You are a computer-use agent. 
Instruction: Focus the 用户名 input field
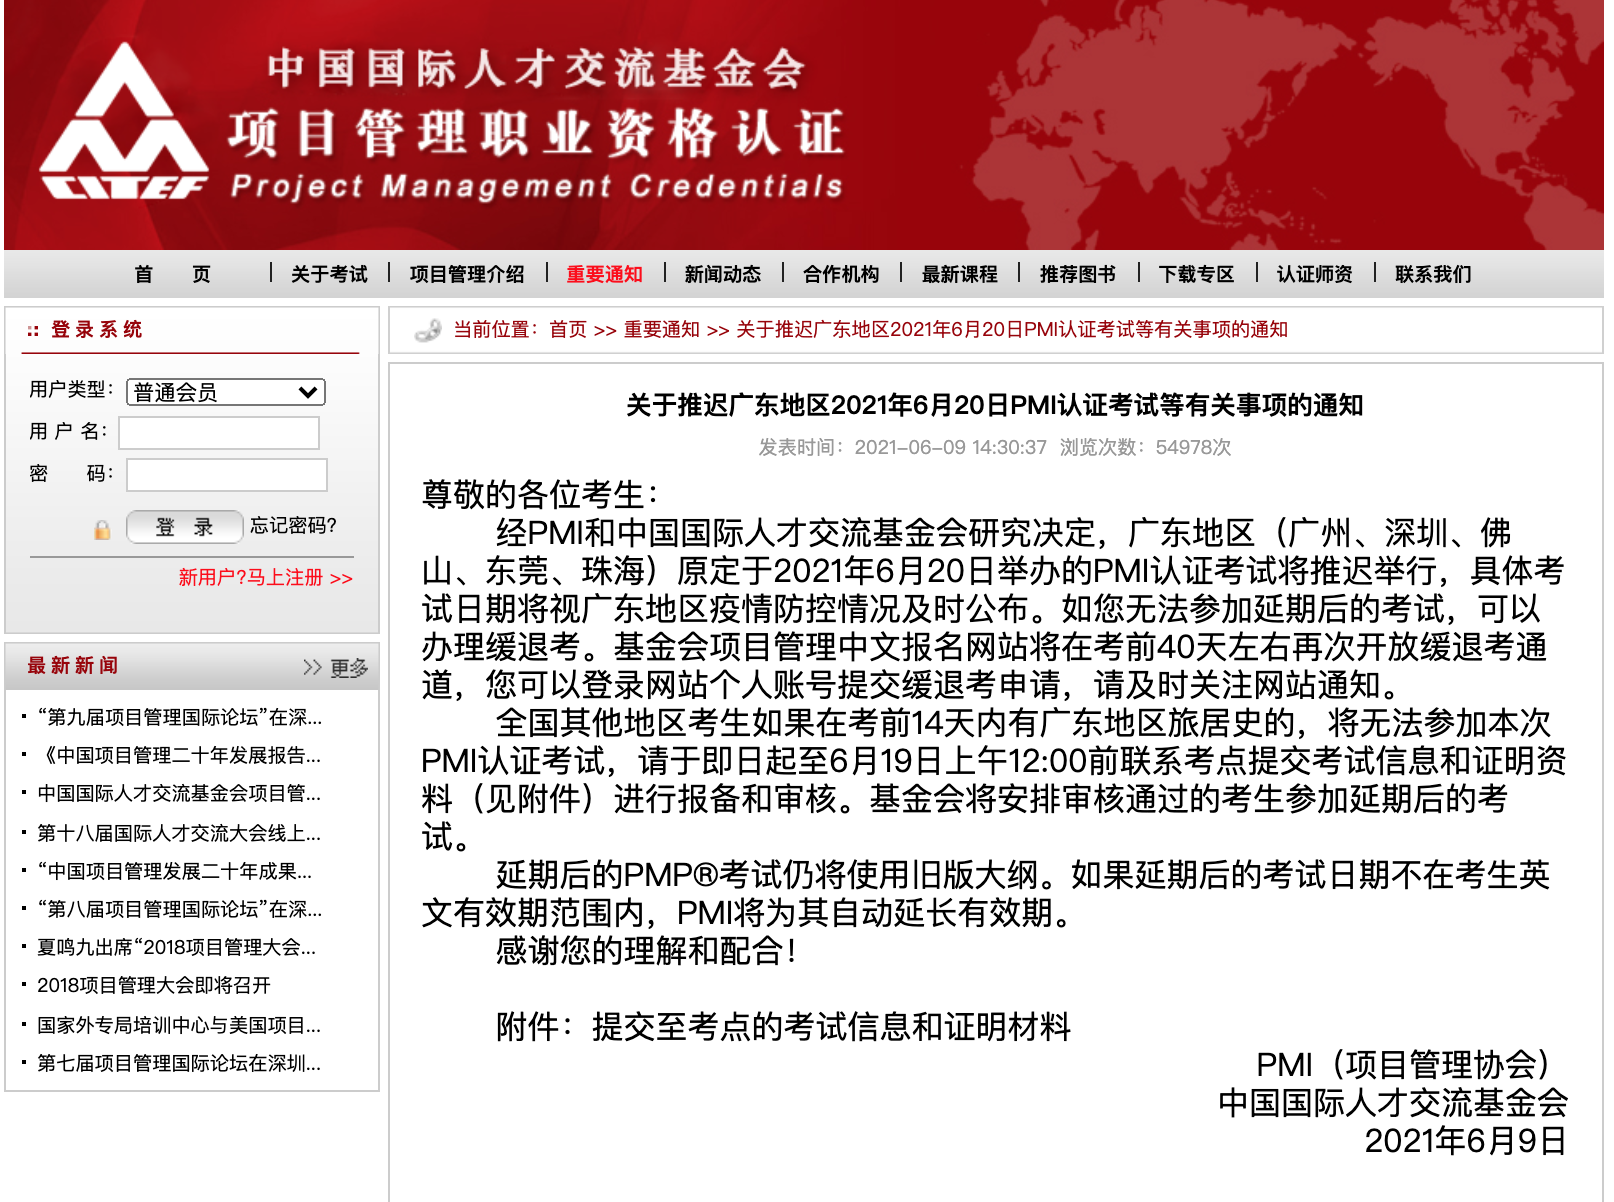pos(219,433)
